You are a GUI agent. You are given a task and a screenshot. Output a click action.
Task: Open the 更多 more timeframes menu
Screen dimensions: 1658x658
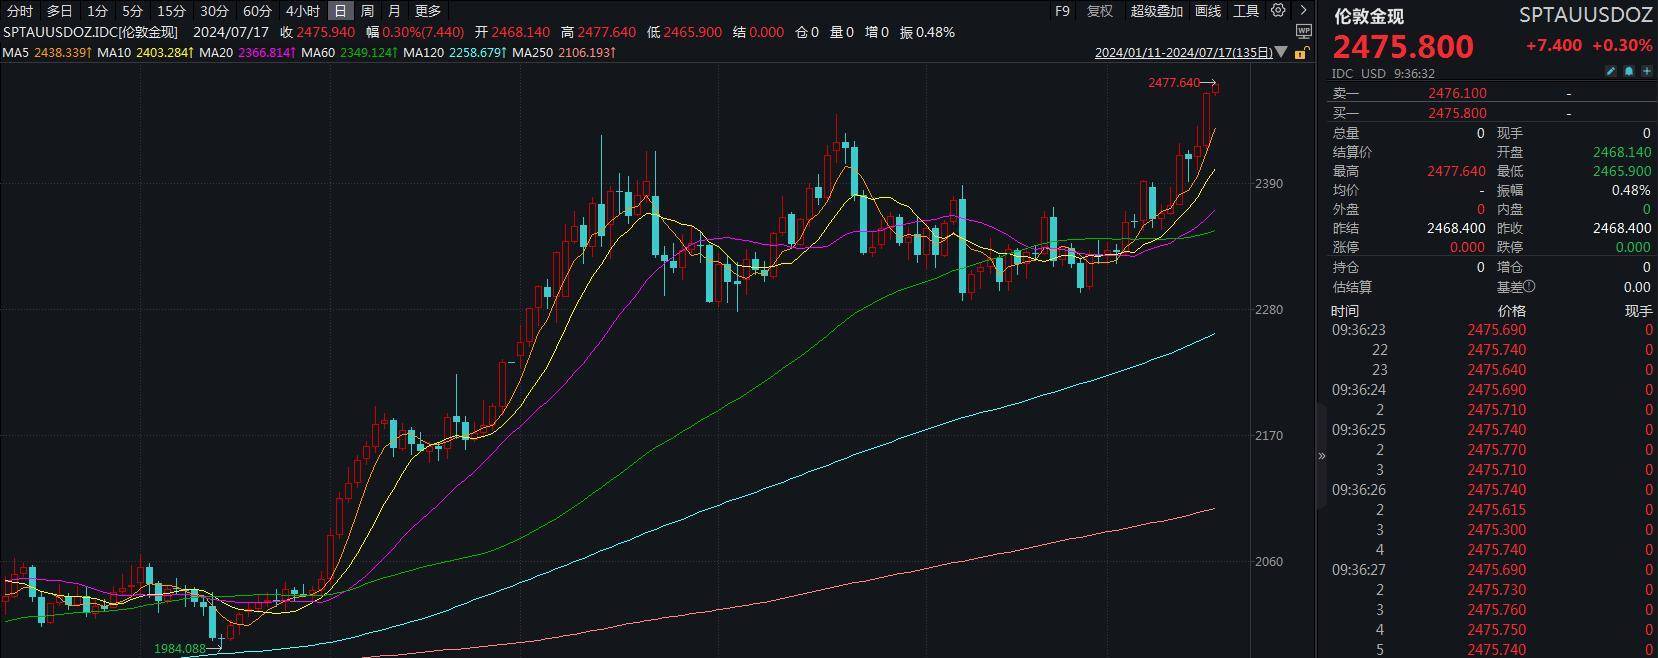click(x=428, y=11)
